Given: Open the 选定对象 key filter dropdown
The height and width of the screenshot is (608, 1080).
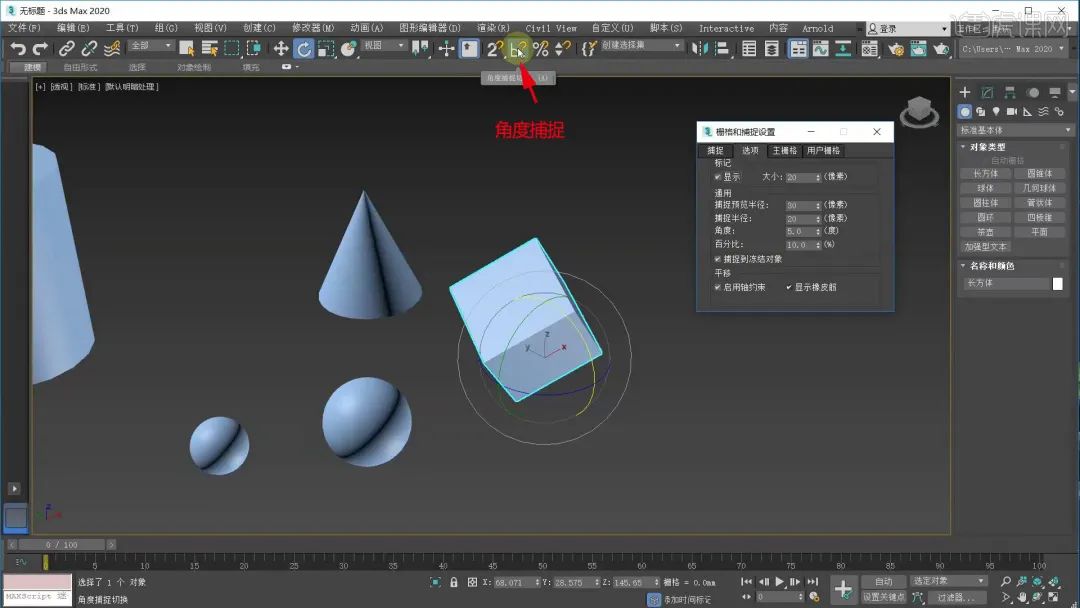Looking at the screenshot, I should pyautogui.click(x=948, y=581).
